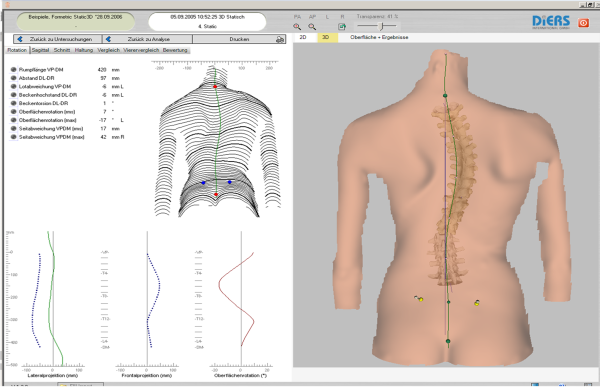Viewport: 600px width, 387px height.
Task: Click the zoom-out magnifier icon
Action: pos(312,26)
